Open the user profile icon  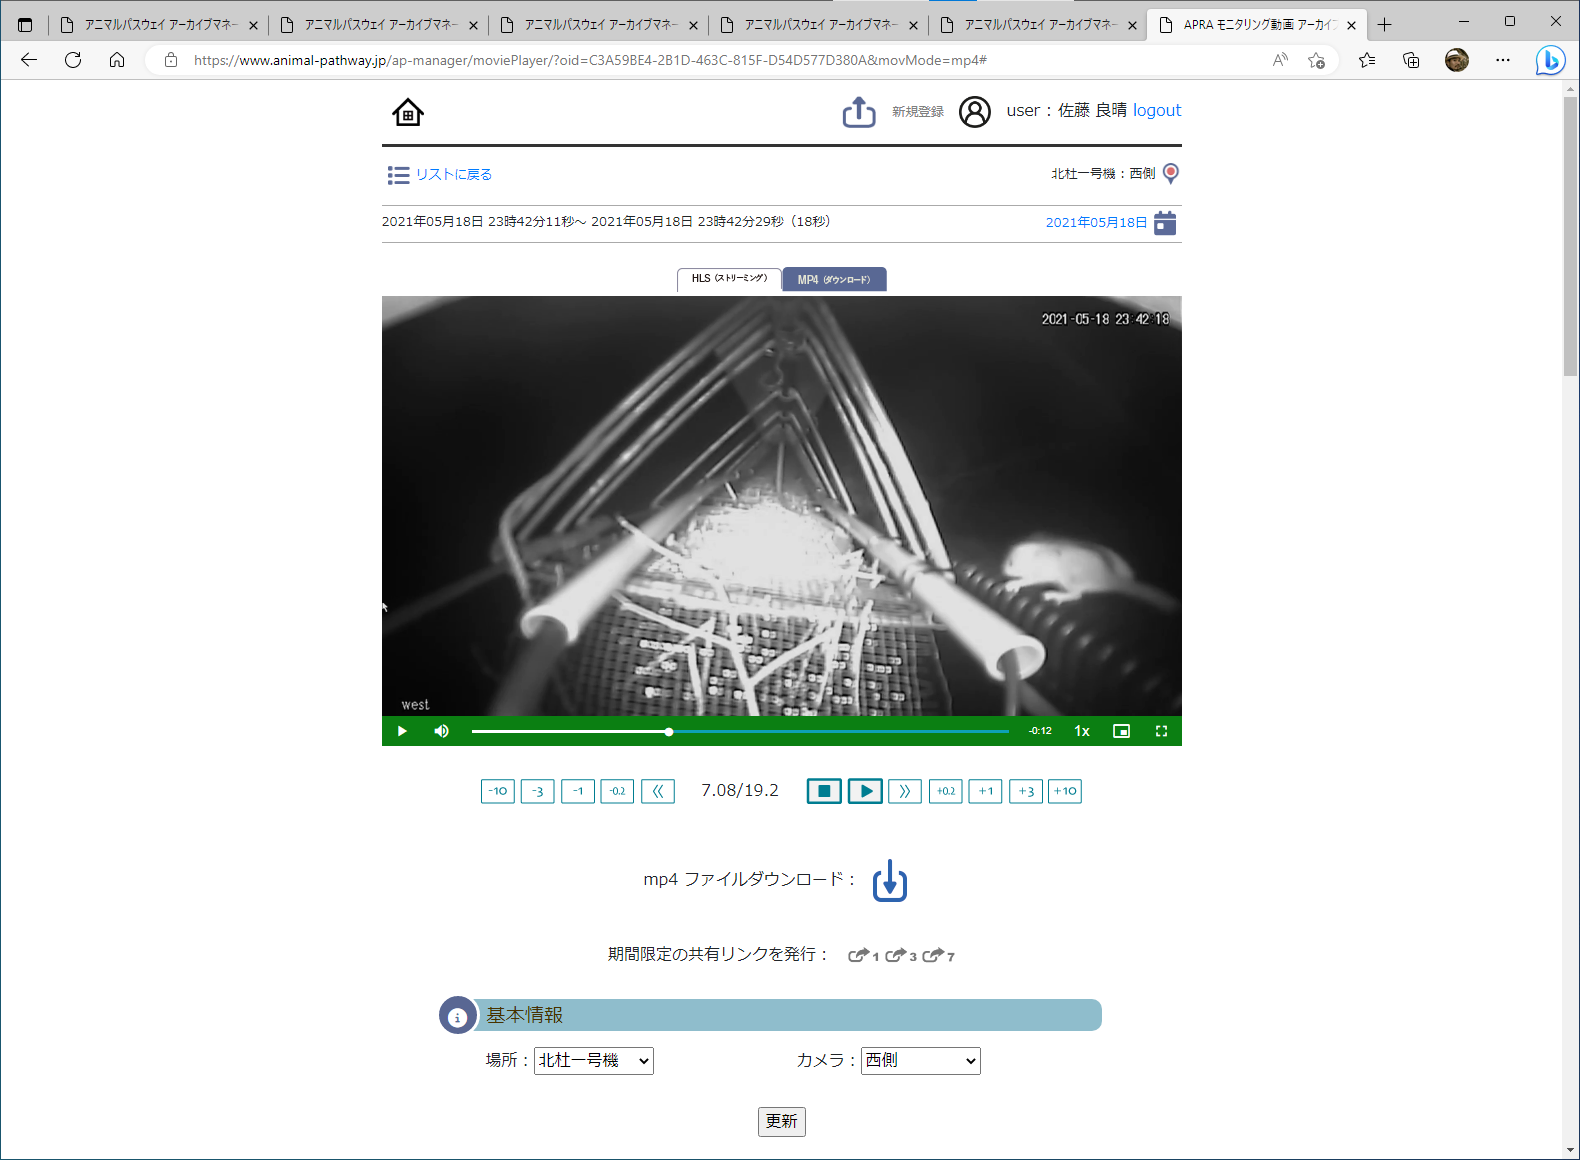(x=975, y=111)
